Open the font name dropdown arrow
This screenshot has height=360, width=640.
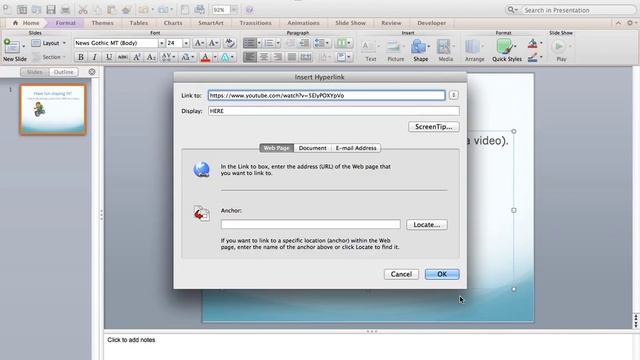[162, 43]
